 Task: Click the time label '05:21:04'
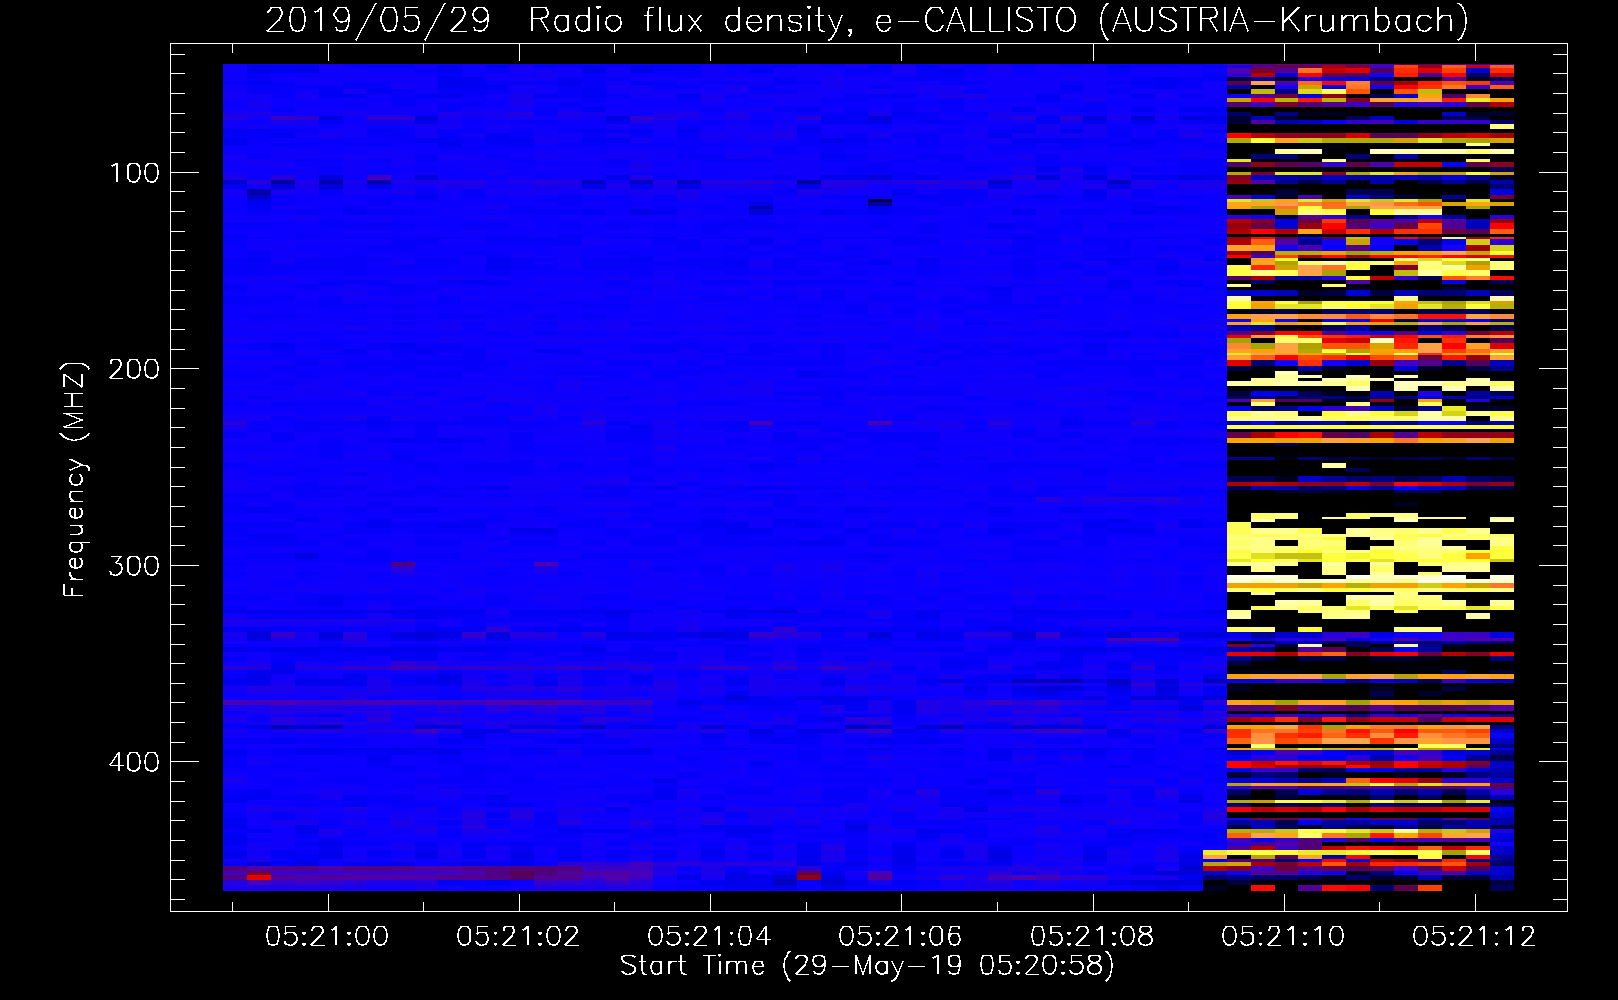(x=709, y=936)
